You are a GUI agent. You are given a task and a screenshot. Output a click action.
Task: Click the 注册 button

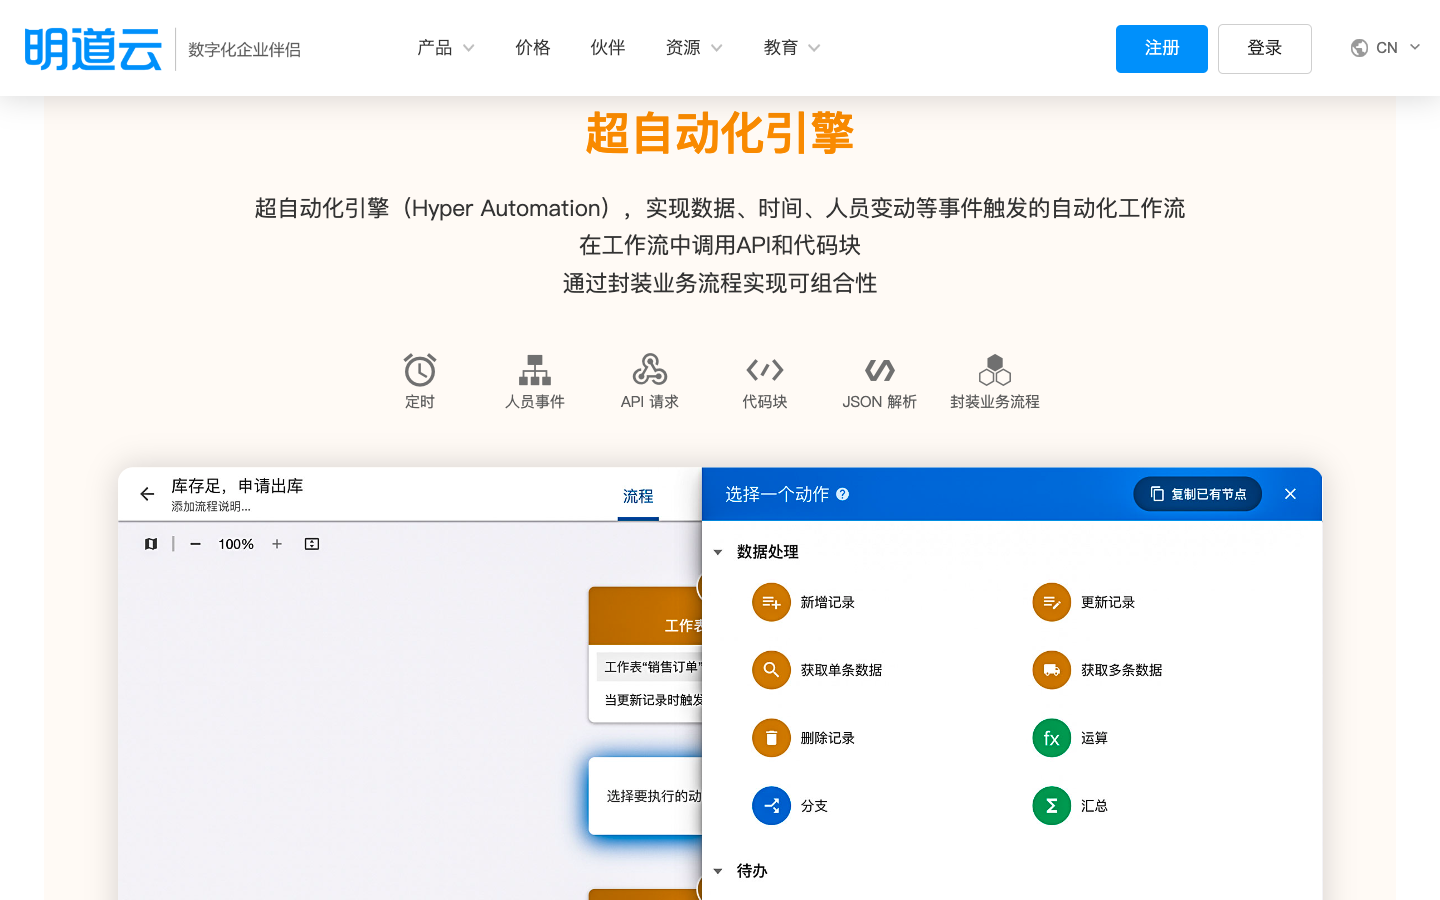tap(1161, 47)
